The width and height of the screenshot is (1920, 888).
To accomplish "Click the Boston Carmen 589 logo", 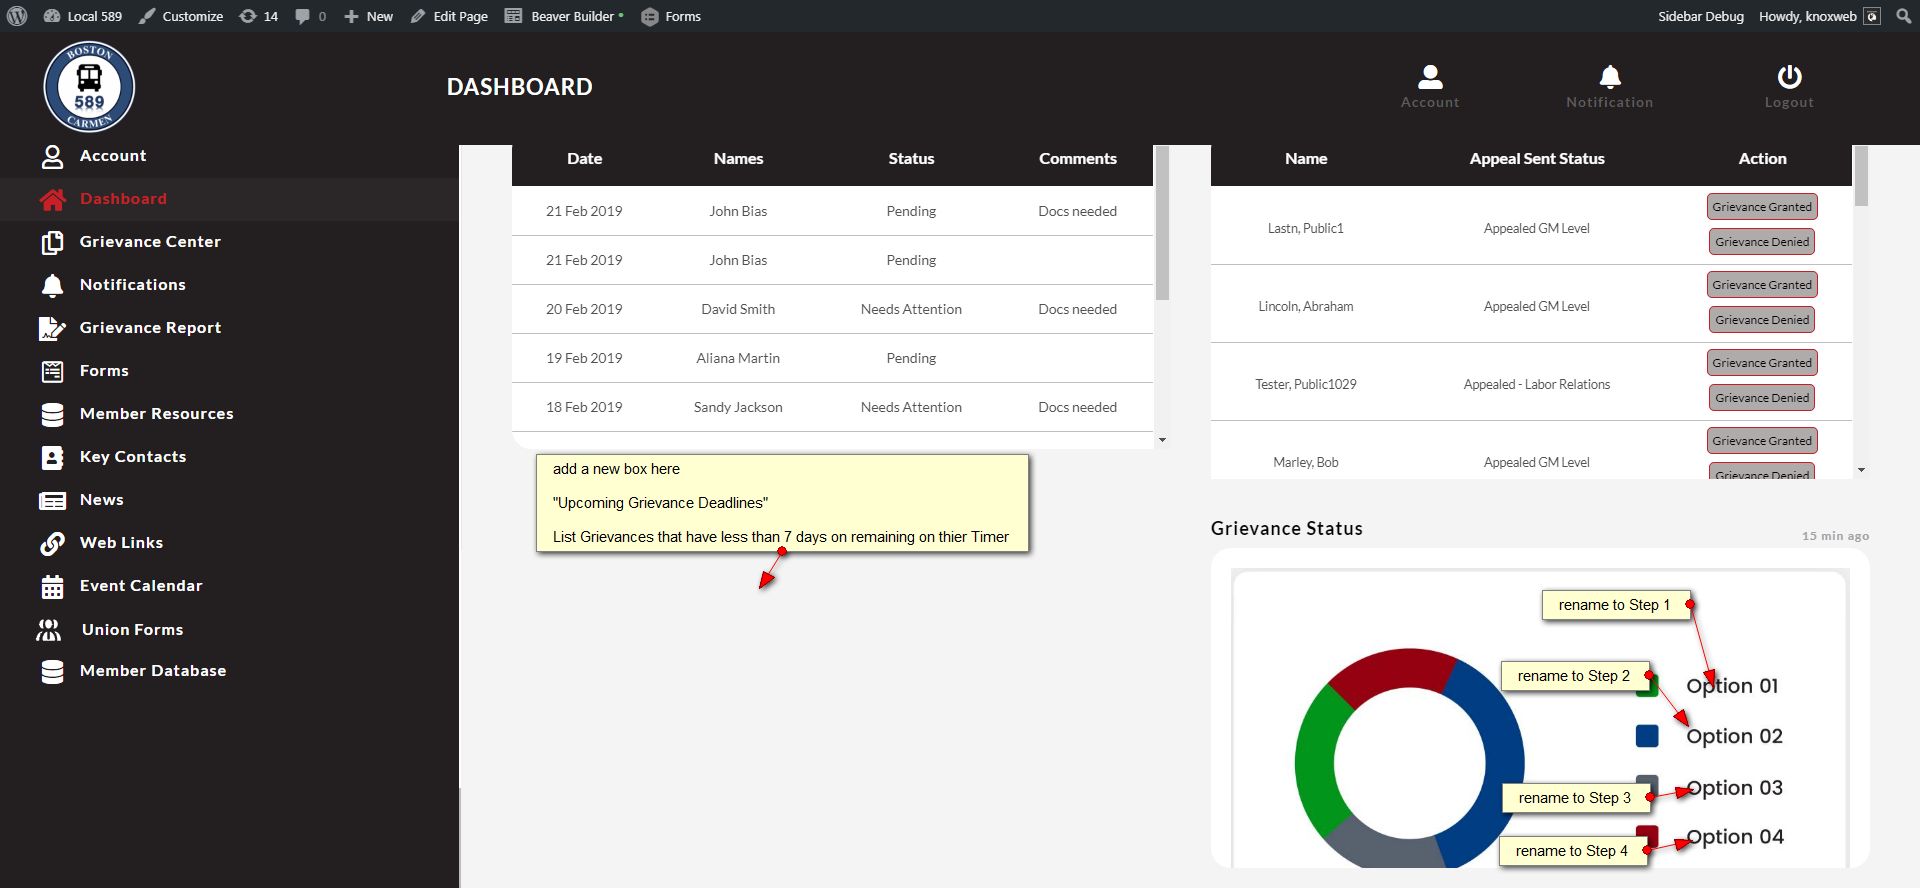I will [x=89, y=87].
